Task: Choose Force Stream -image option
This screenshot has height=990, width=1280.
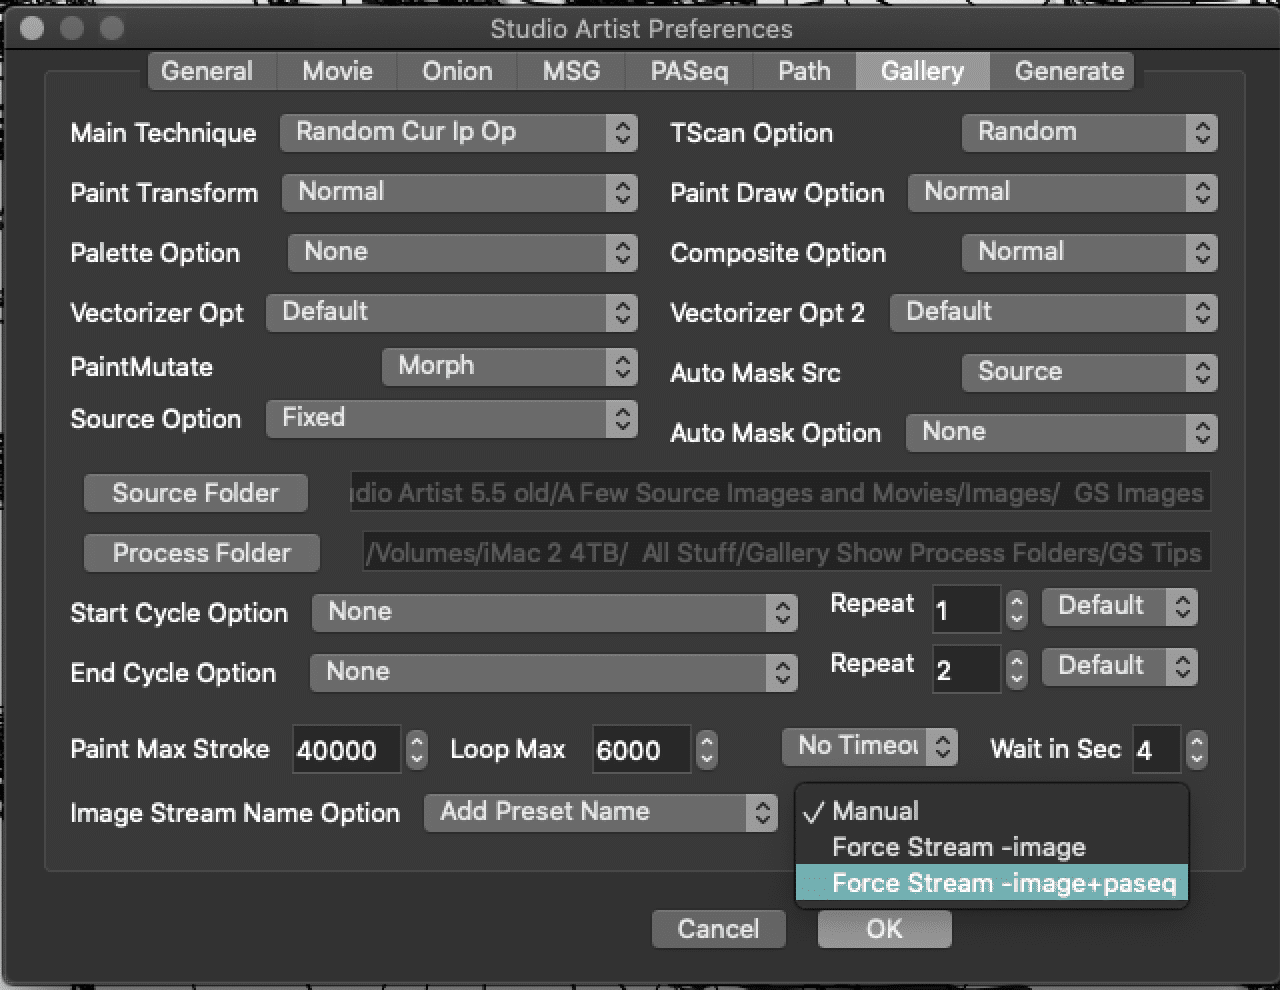Action: 992,847
